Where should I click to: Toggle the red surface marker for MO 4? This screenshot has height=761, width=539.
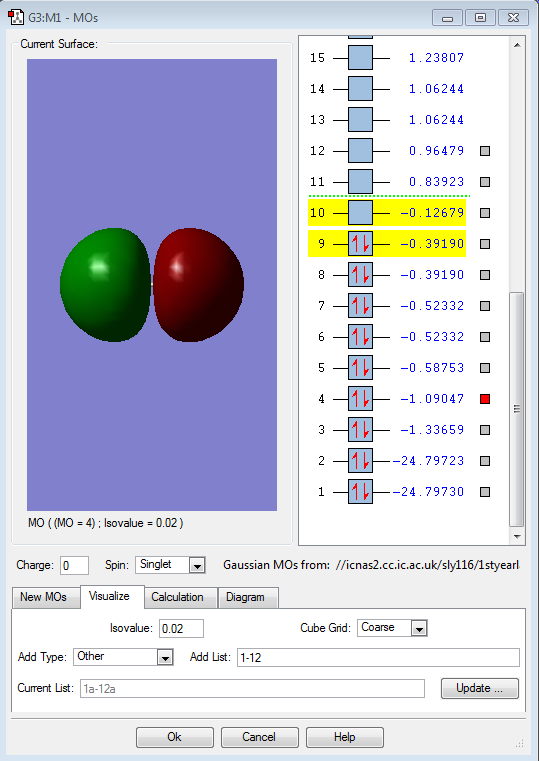click(485, 399)
